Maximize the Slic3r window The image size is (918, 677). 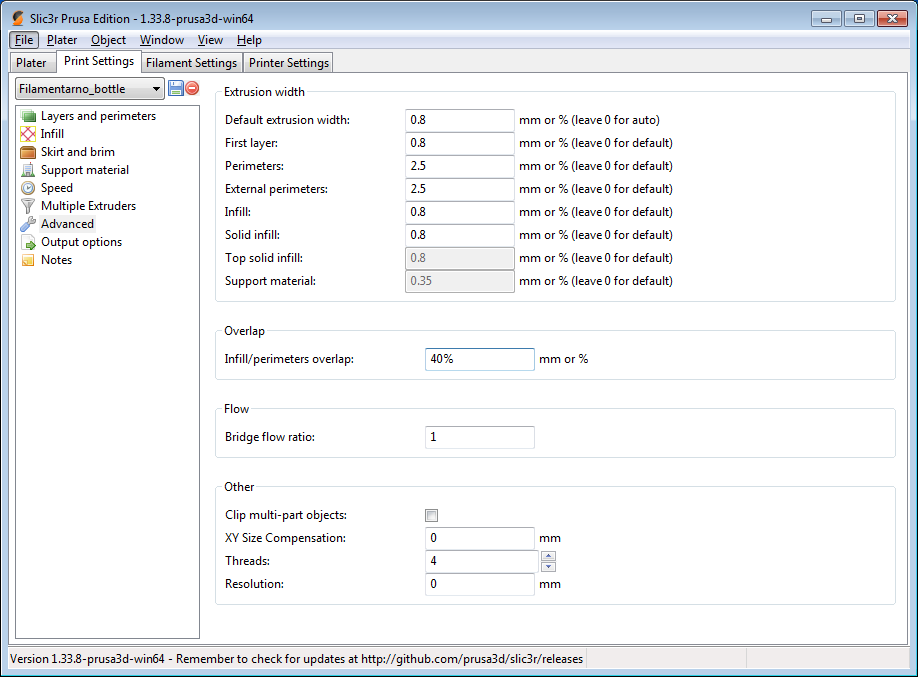click(x=859, y=19)
